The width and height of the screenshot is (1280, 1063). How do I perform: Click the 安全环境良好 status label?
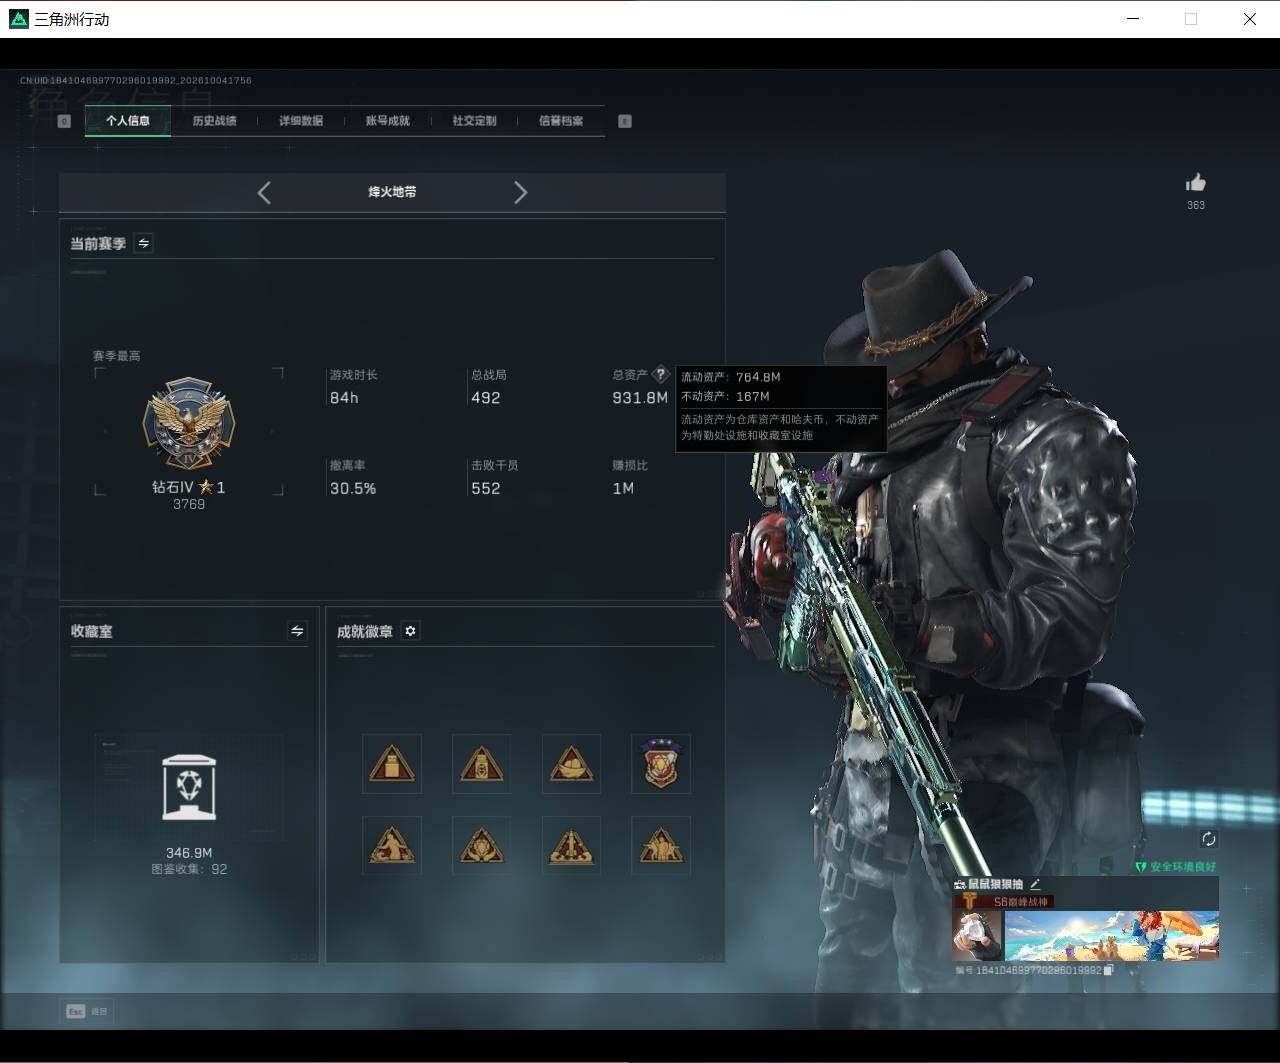[1176, 867]
